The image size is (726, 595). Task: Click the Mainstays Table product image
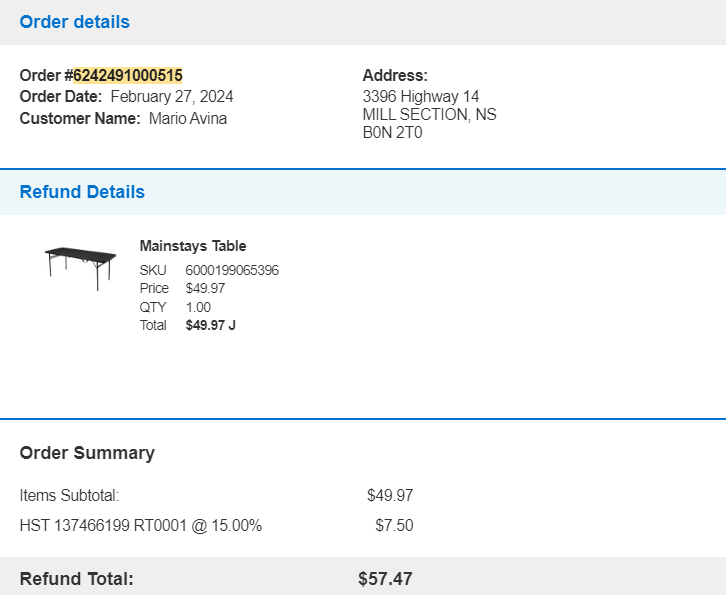pos(81,268)
